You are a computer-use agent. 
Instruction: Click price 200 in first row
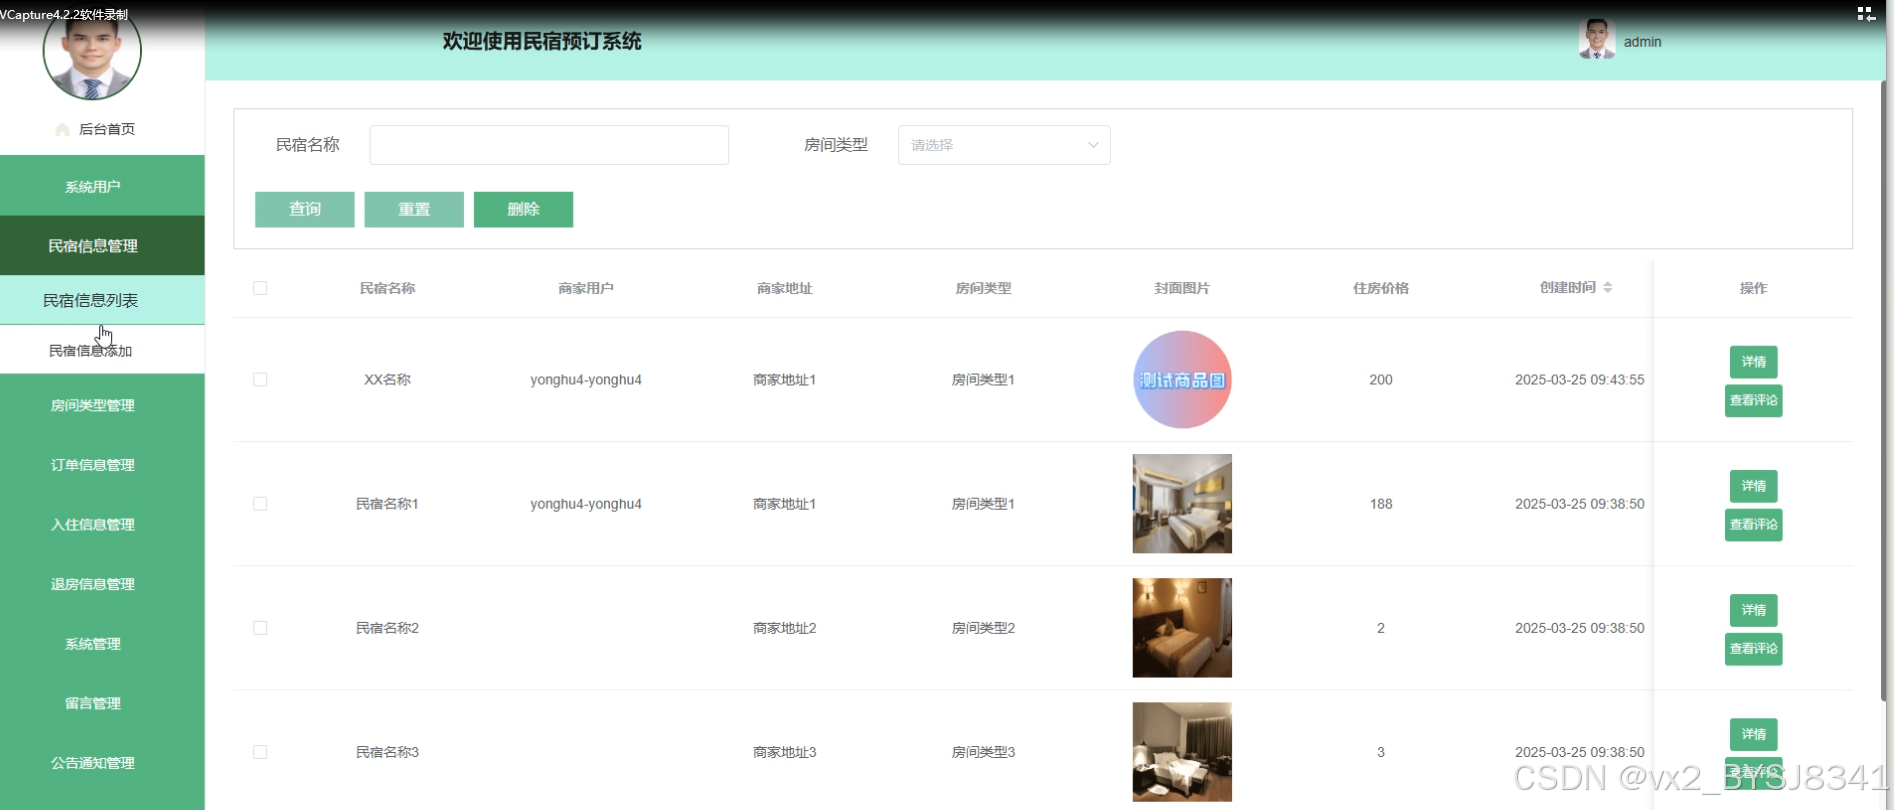pyautogui.click(x=1381, y=380)
